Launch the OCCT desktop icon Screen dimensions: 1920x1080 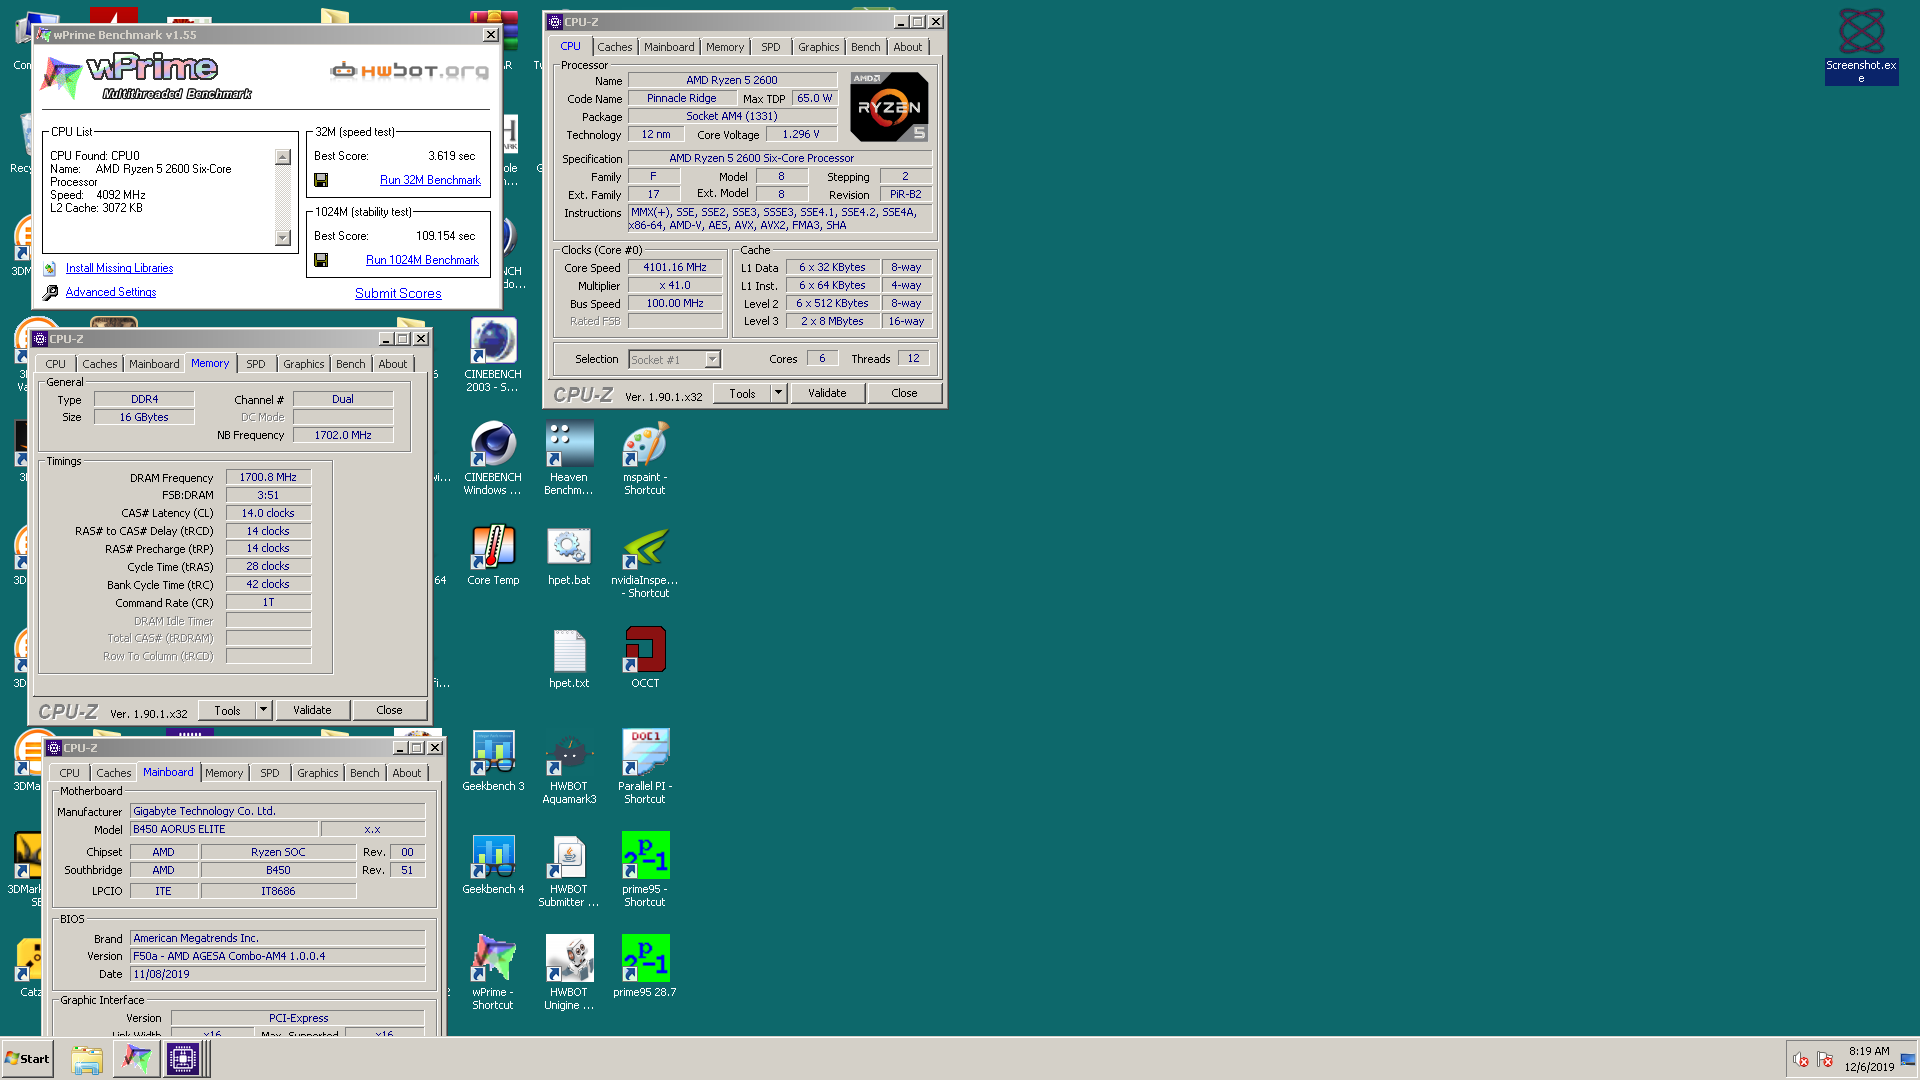pyautogui.click(x=645, y=659)
